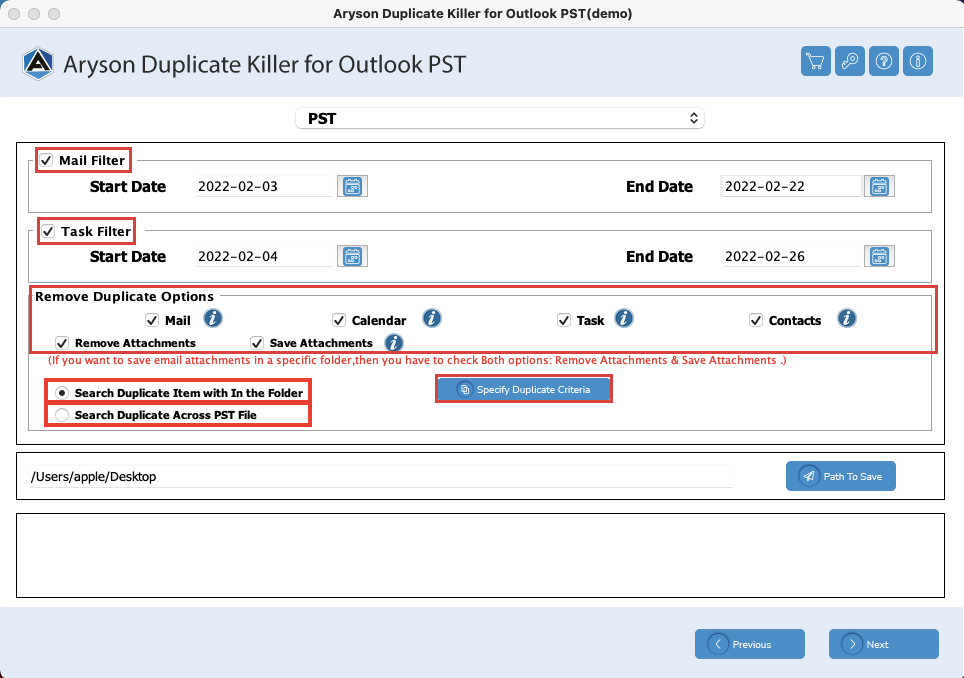Select Search Duplicate Across PST File
Image resolution: width=964 pixels, height=678 pixels.
coord(61,415)
